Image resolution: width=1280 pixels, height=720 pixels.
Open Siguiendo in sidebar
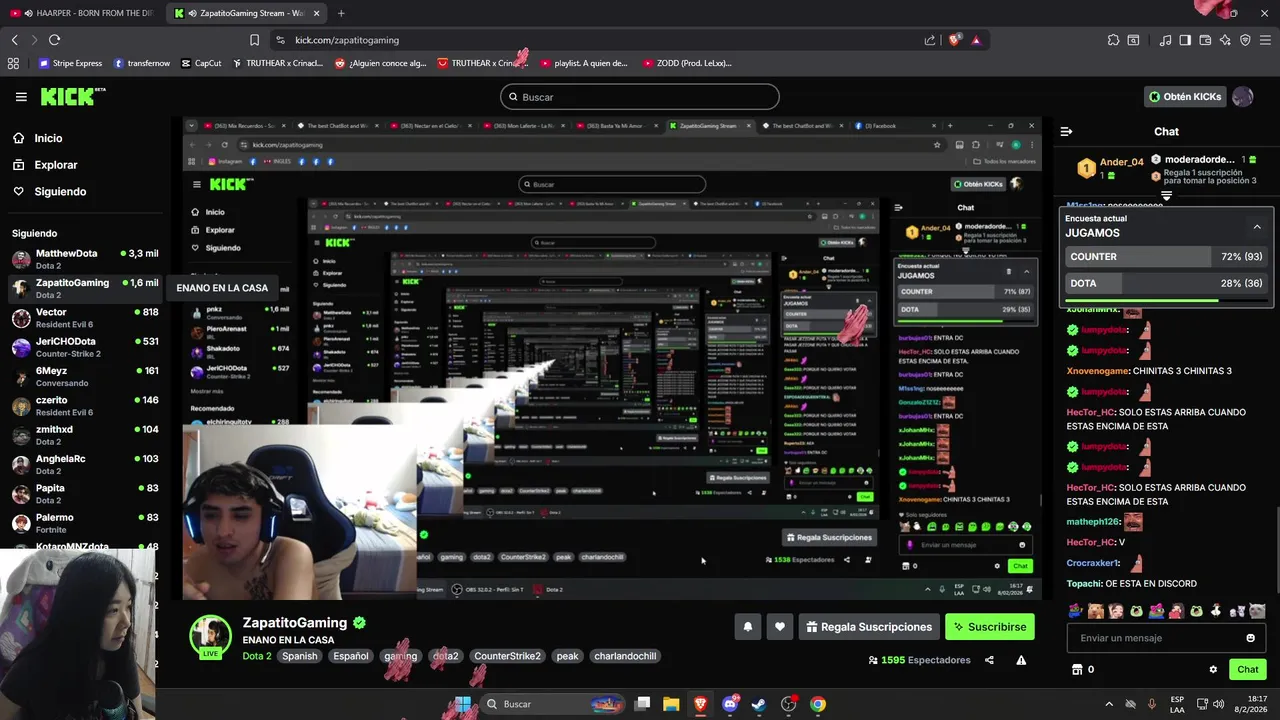point(60,191)
